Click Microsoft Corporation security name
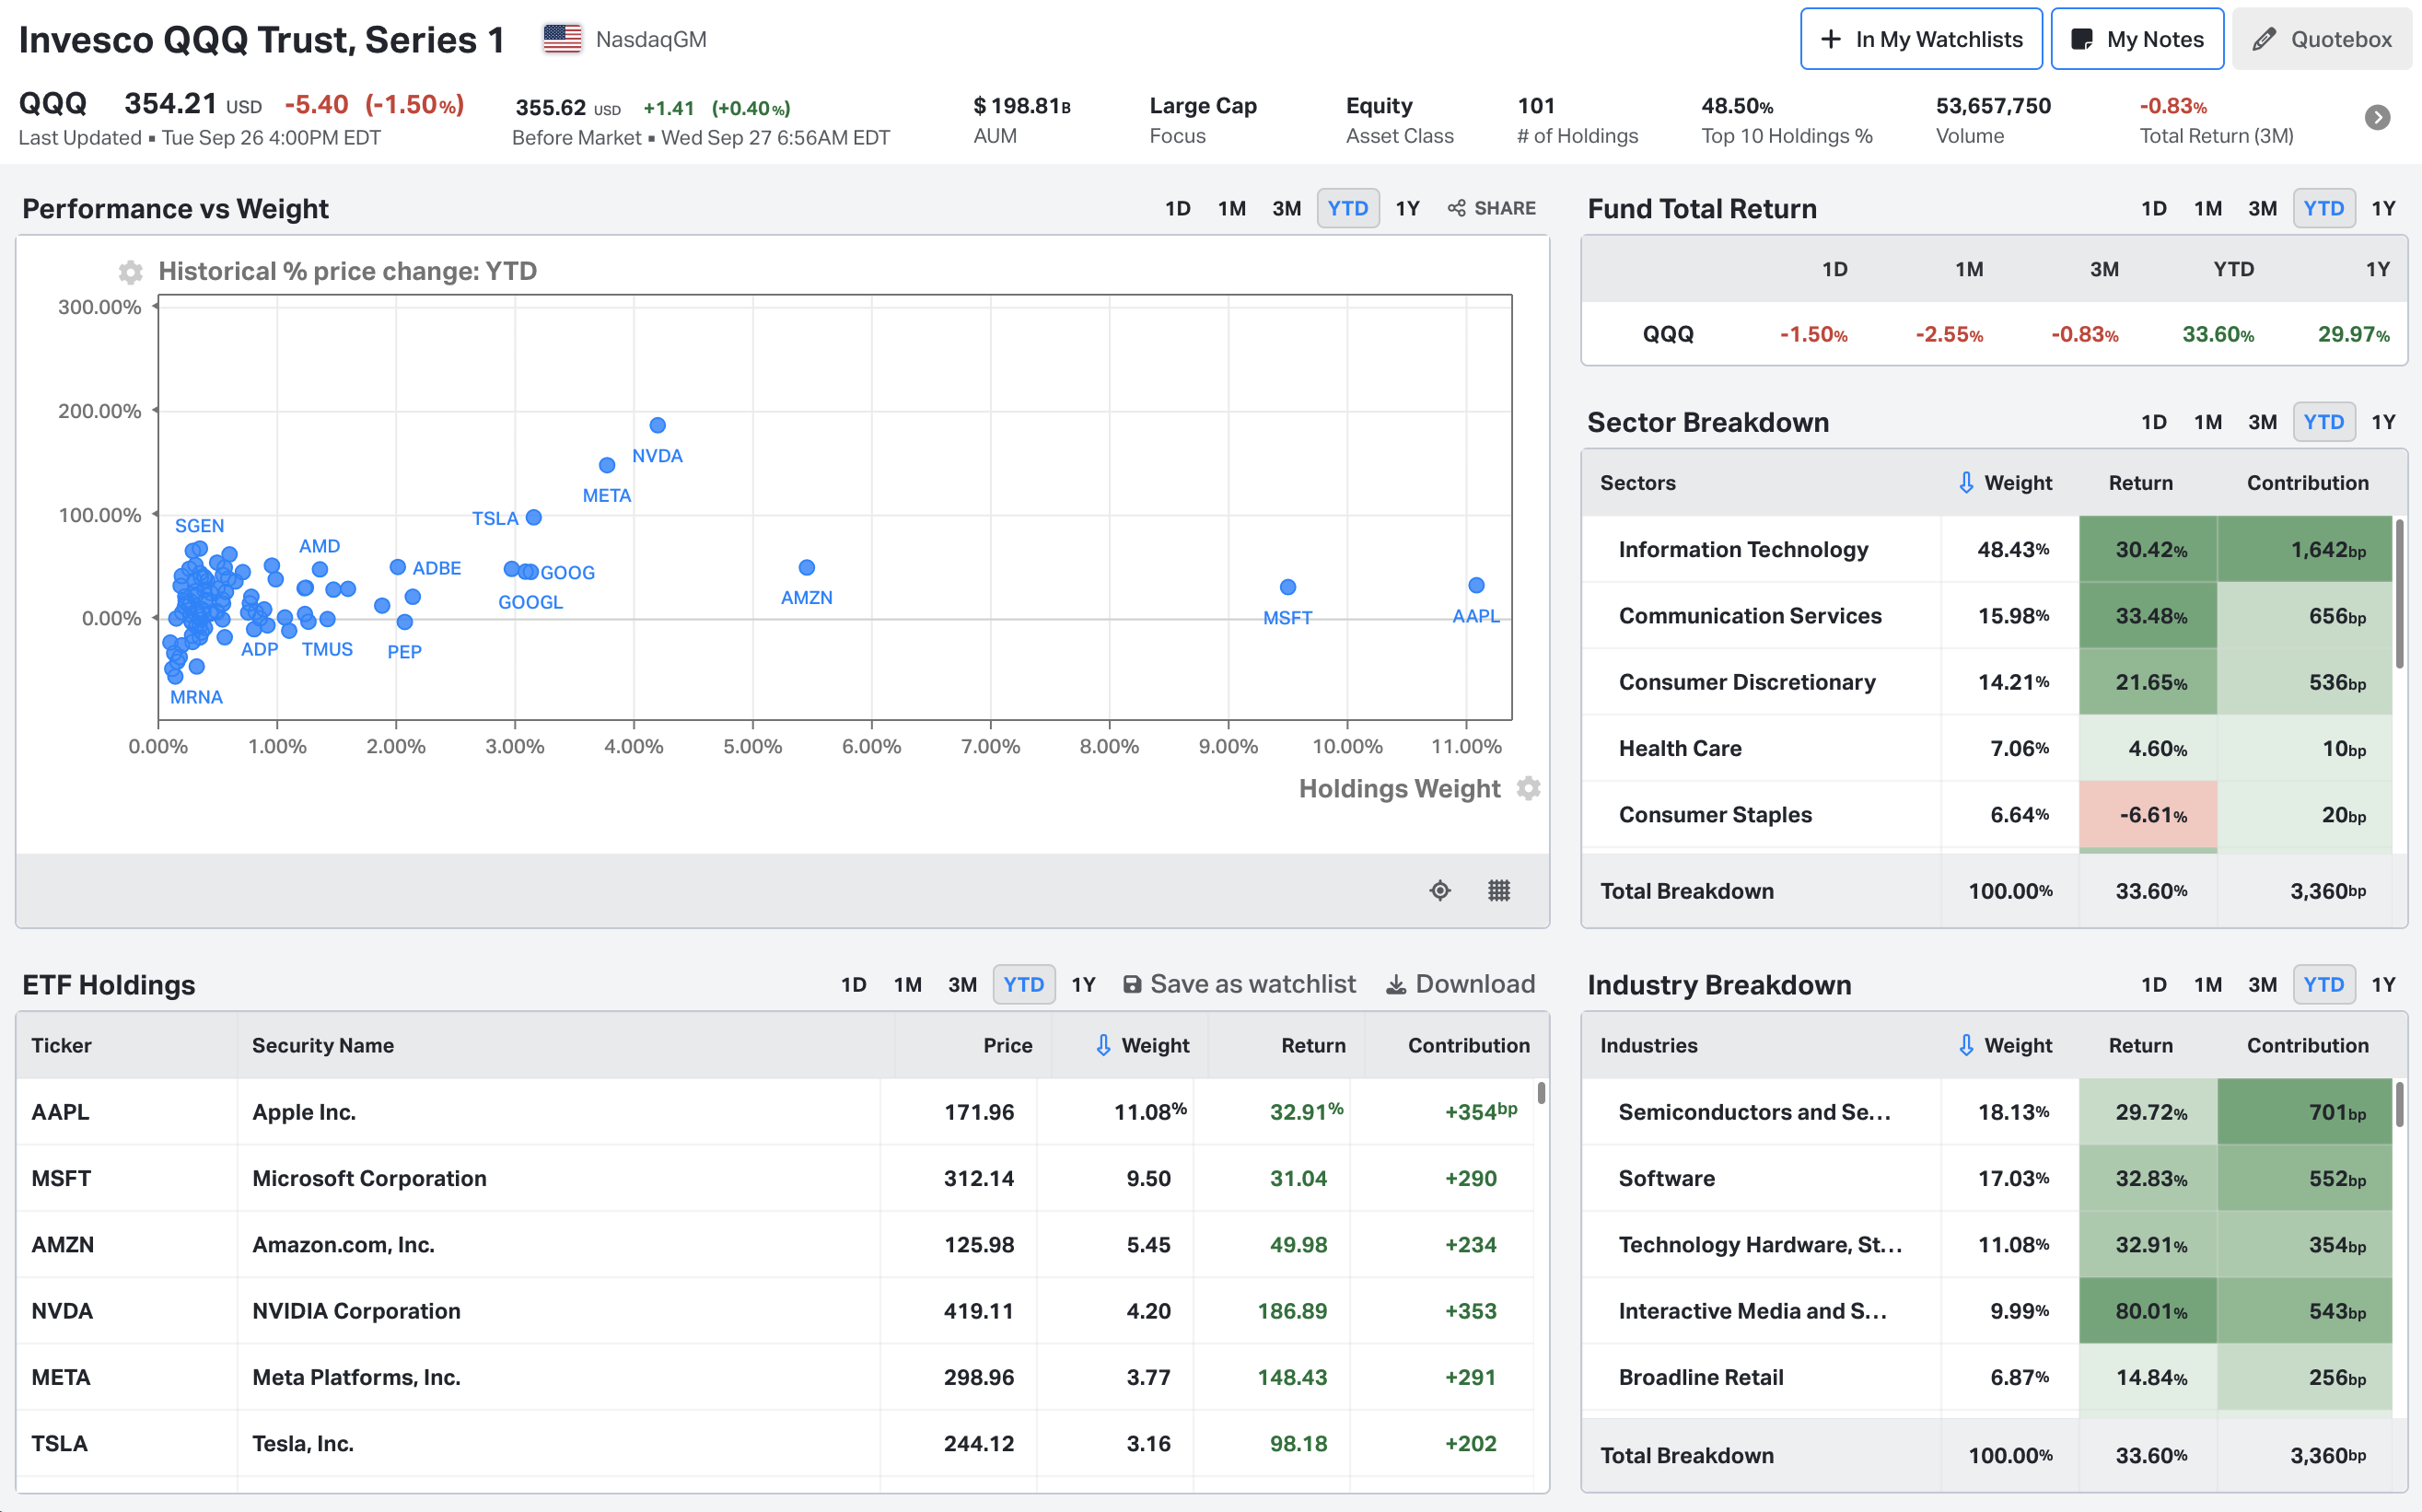Screen dimensions: 2422x1512 coord(369,1178)
